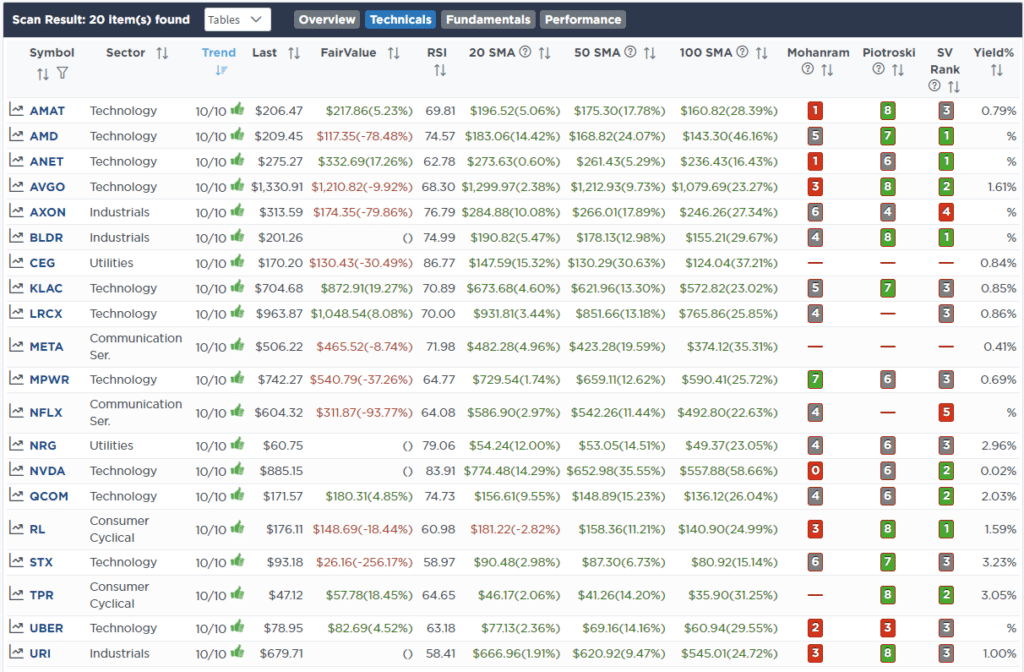
Task: Click AXON's red SV Rank 4 badge
Action: pos(946,212)
